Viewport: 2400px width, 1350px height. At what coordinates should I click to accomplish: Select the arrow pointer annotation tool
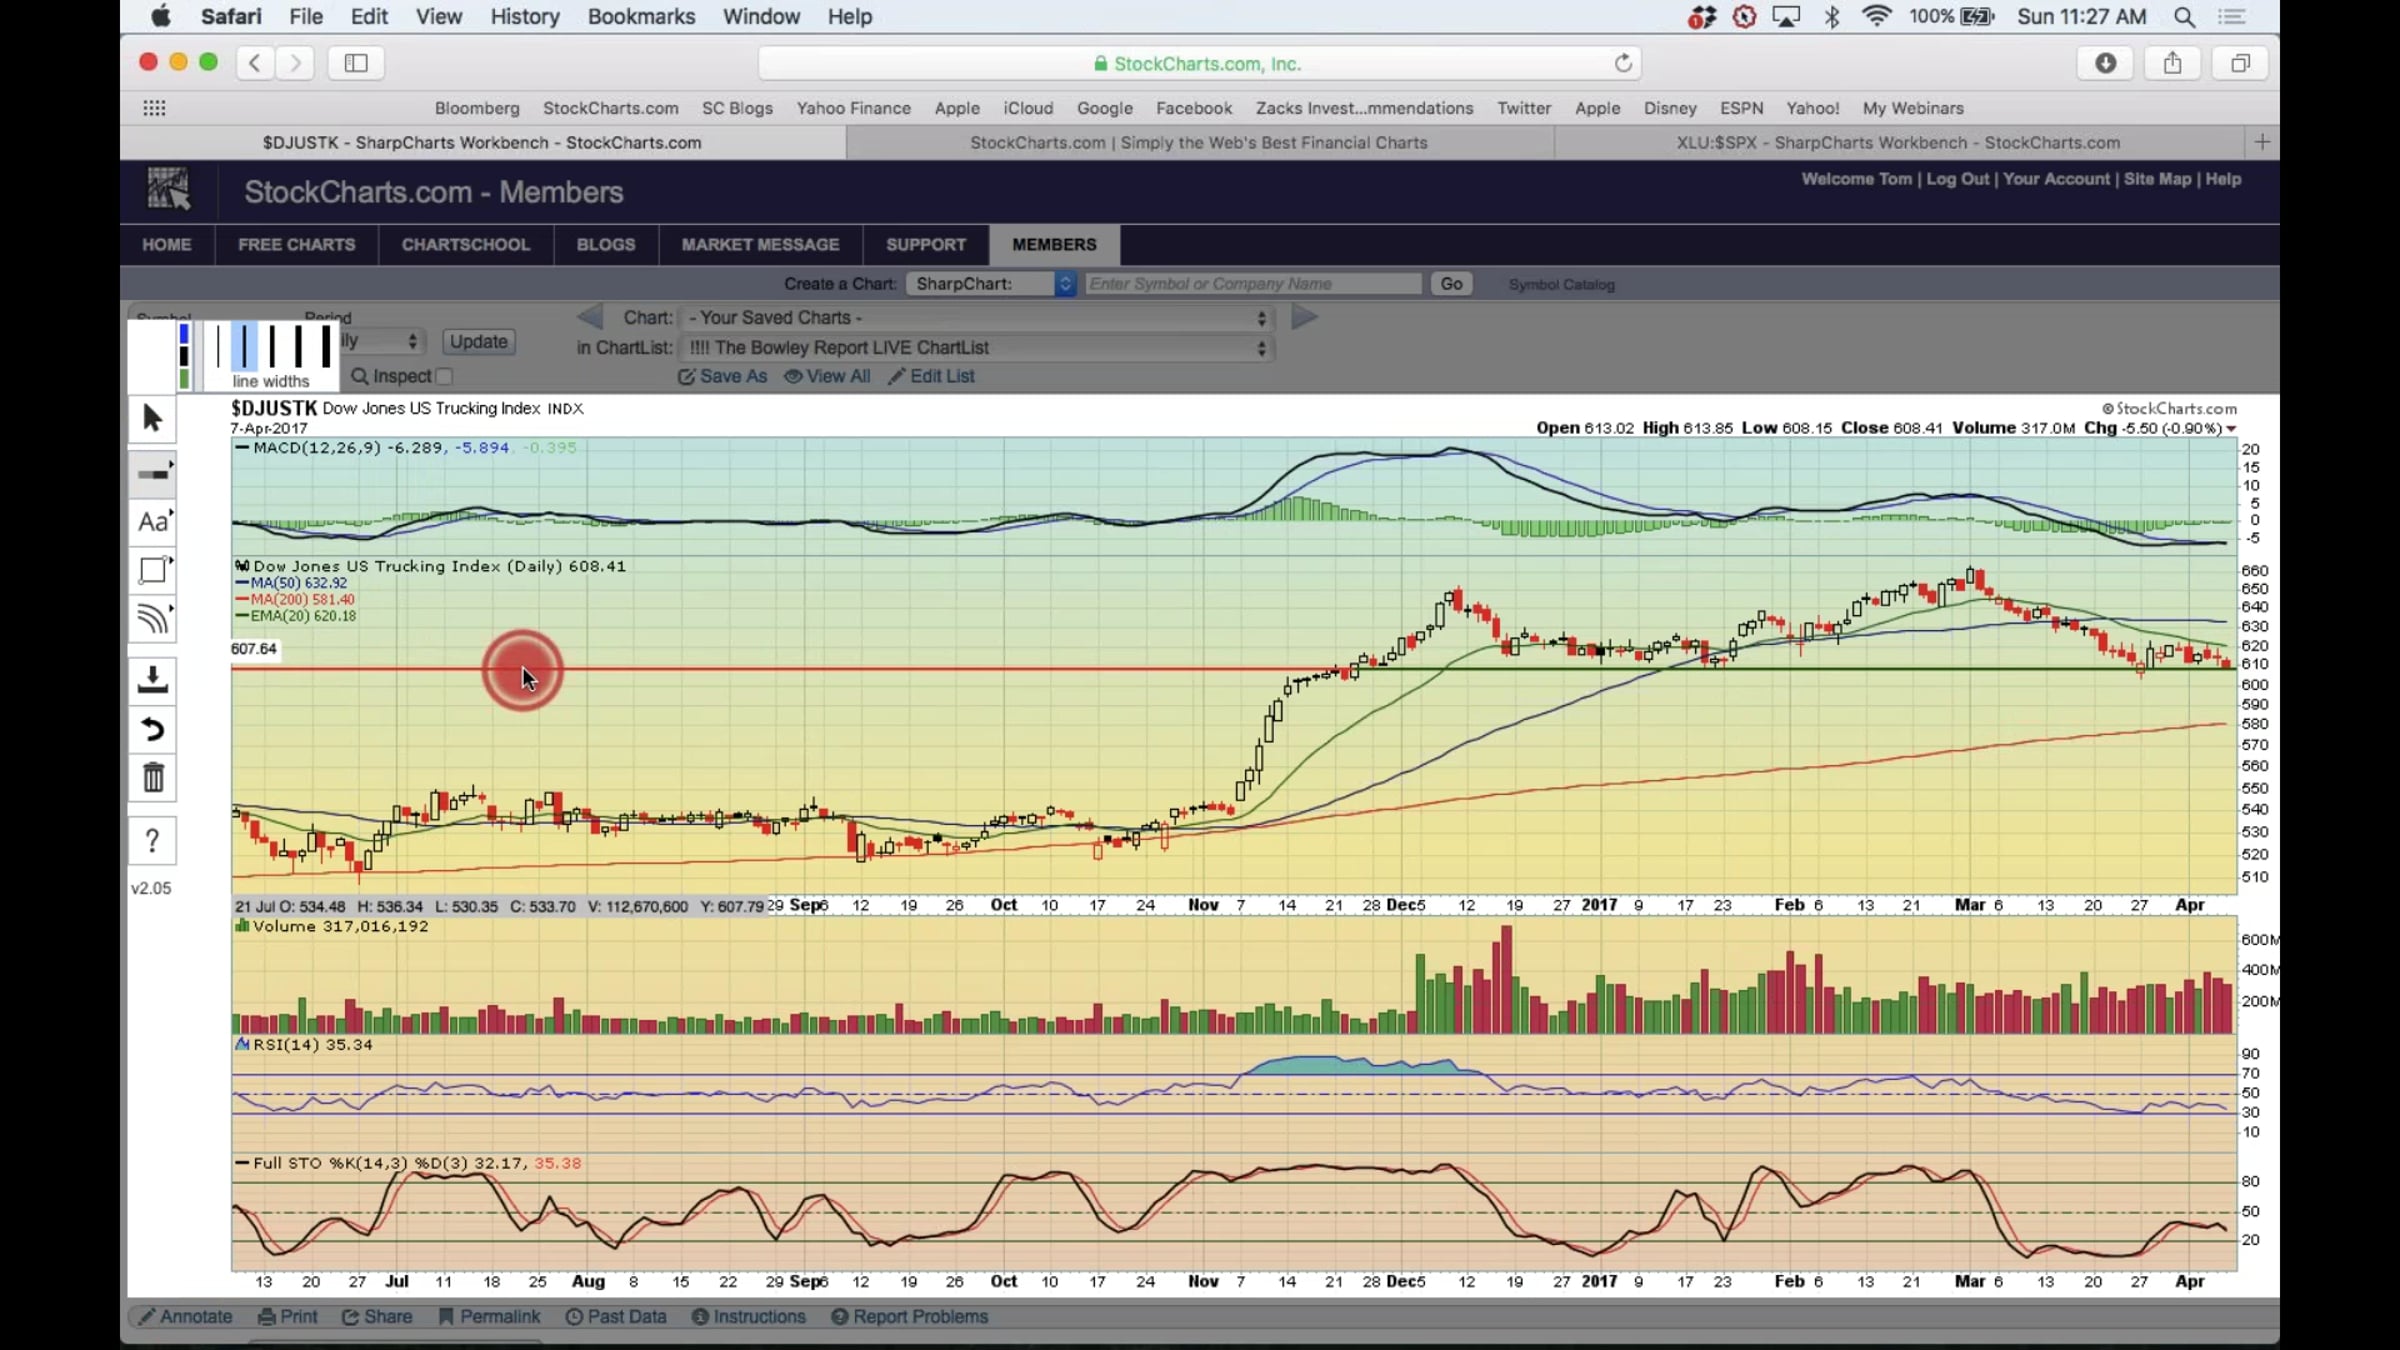pyautogui.click(x=152, y=418)
